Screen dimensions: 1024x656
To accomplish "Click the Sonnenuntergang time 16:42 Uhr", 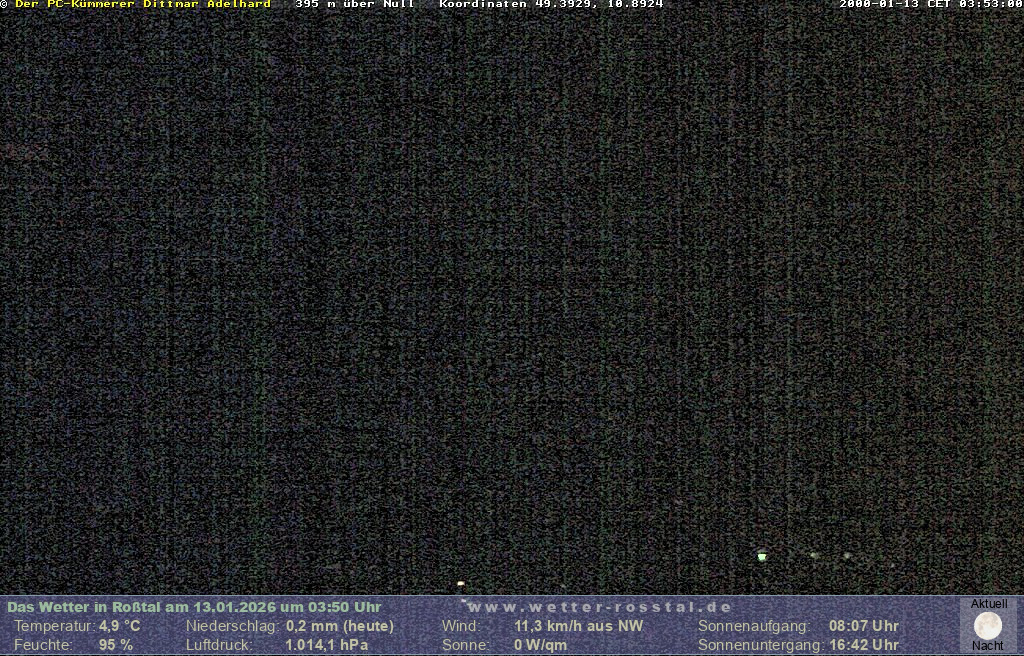I will (863, 645).
